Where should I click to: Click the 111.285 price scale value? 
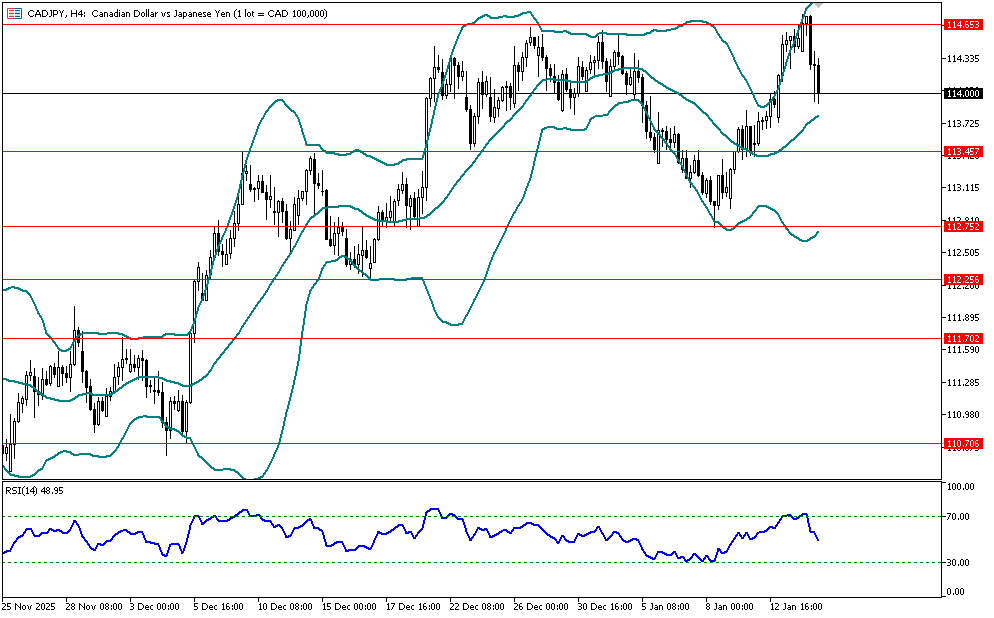[961, 383]
